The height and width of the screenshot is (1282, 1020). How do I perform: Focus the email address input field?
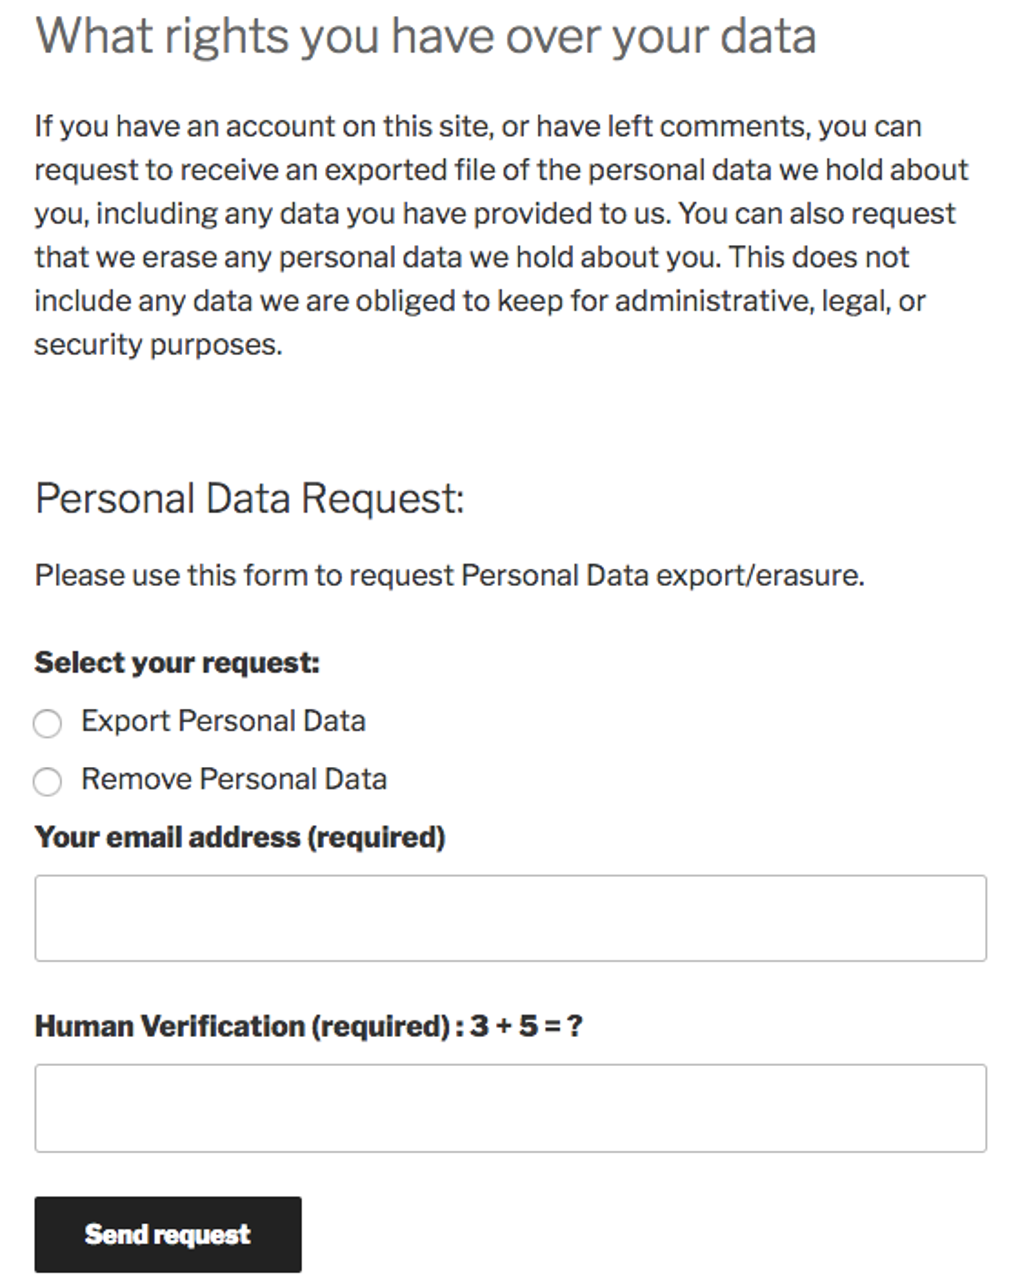coord(510,918)
